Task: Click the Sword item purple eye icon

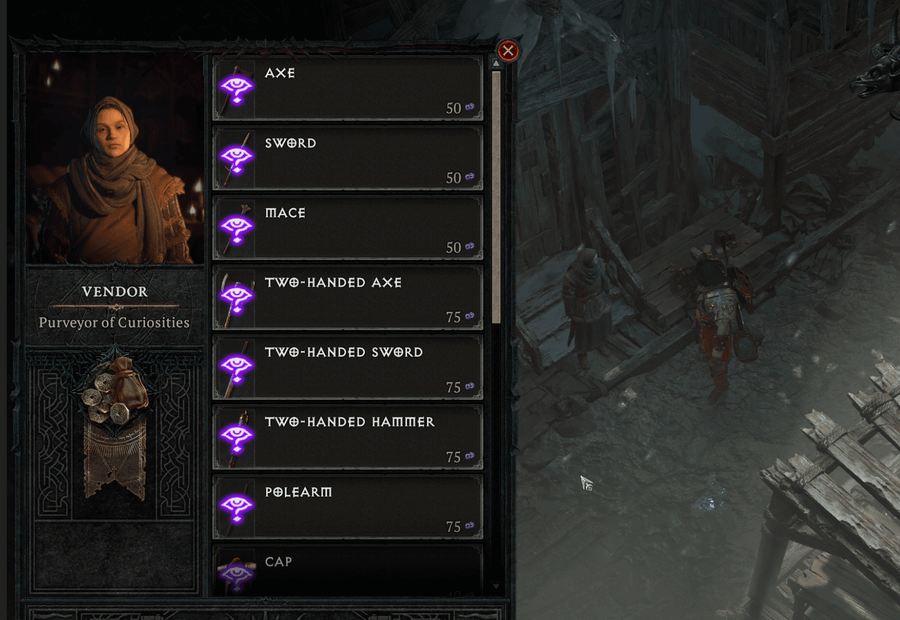Action: 236,158
